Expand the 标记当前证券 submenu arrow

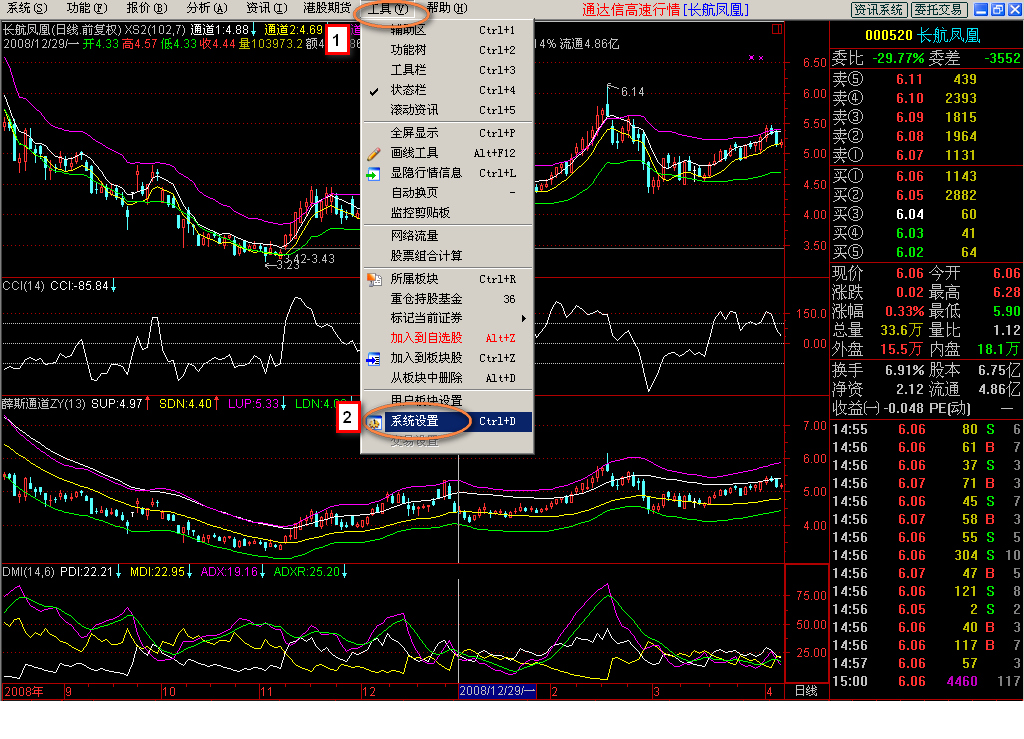[524, 319]
